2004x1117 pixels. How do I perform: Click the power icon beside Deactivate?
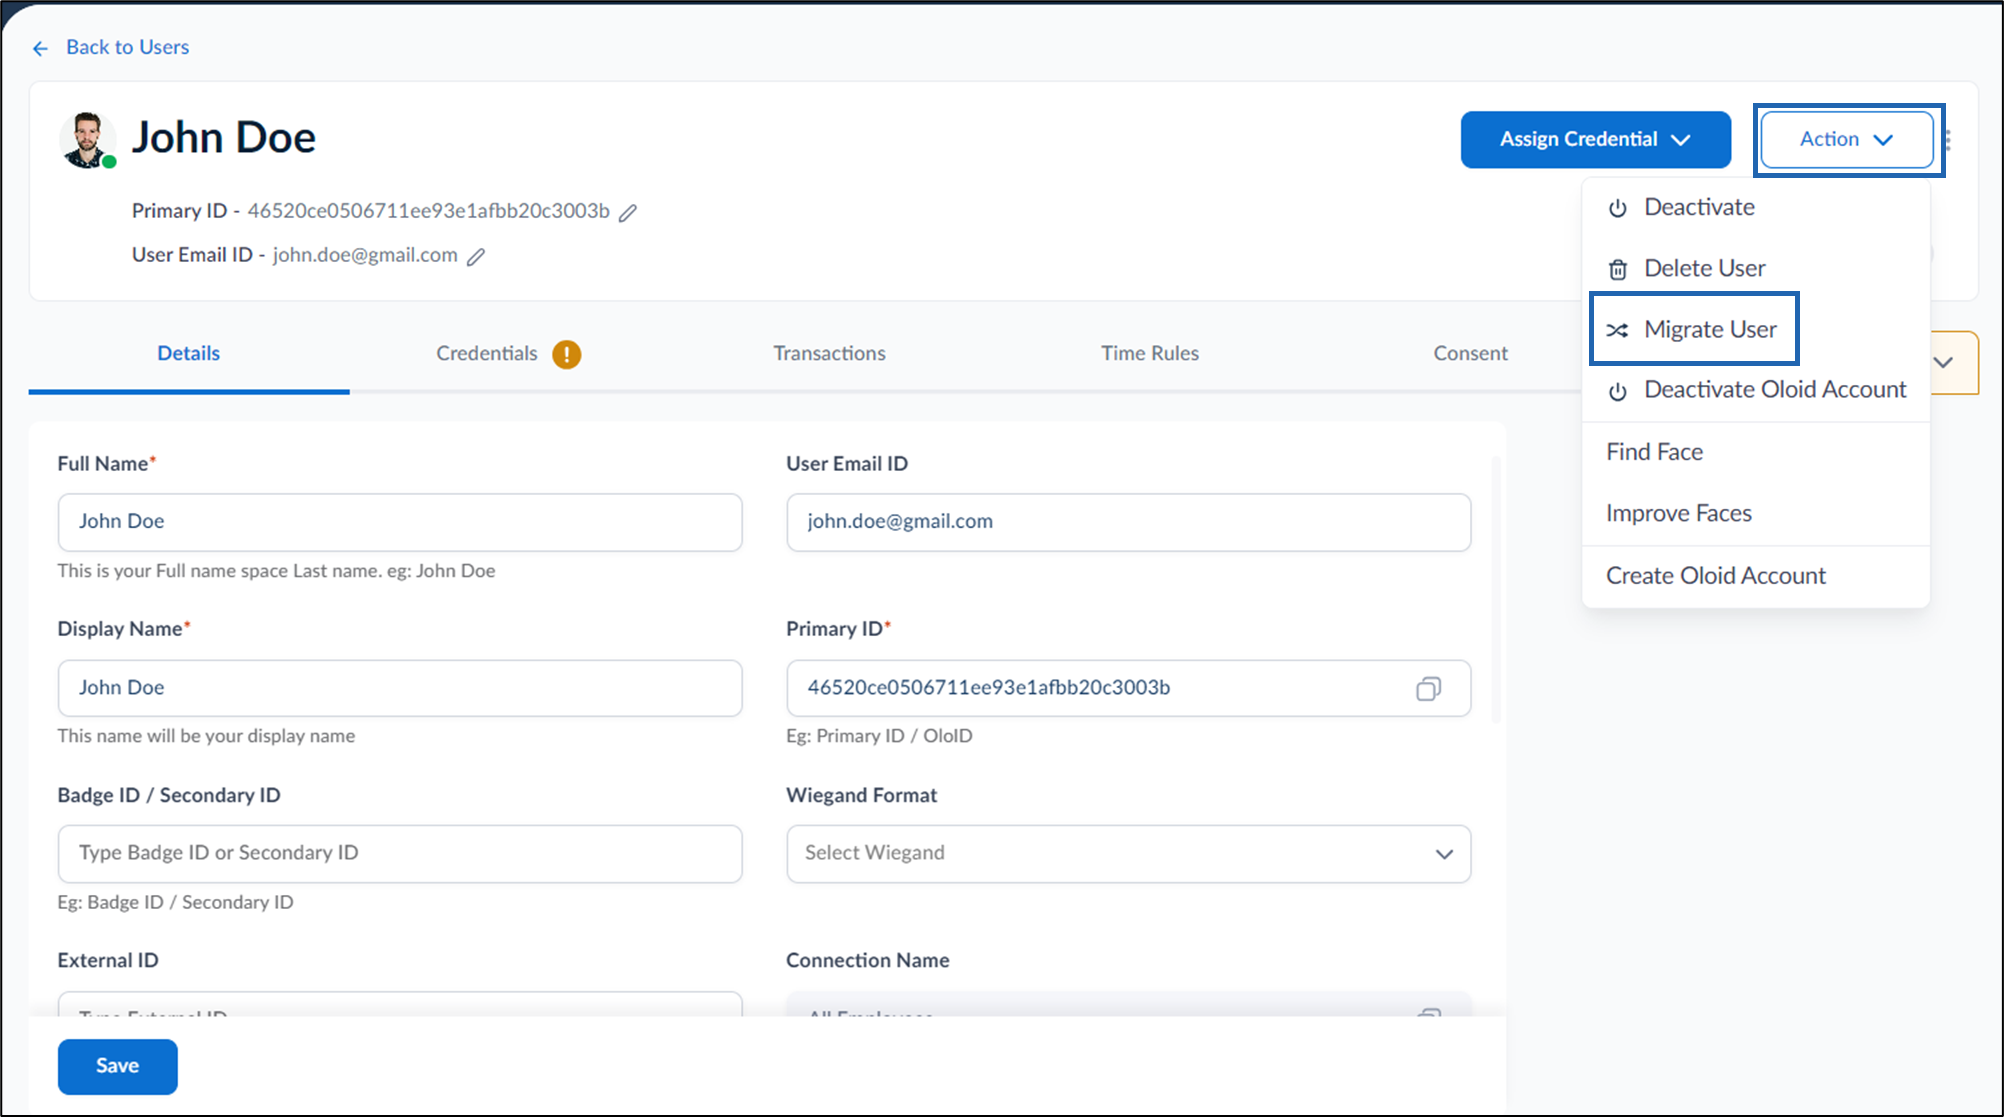pos(1617,208)
